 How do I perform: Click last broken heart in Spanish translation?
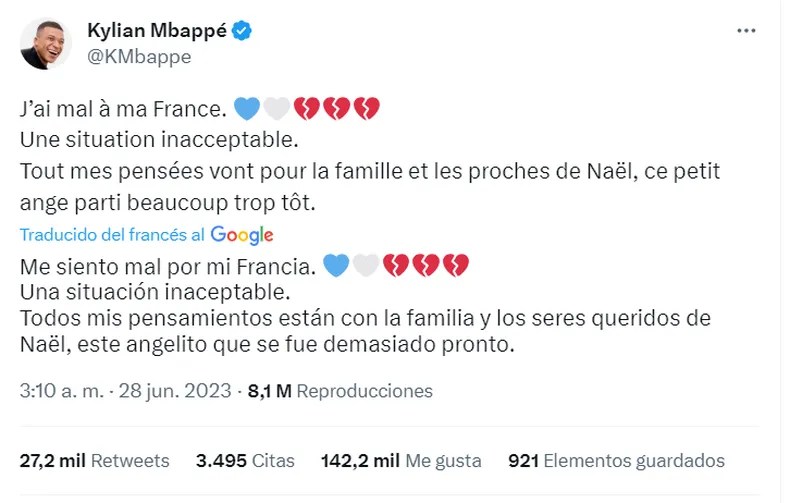[x=457, y=266]
